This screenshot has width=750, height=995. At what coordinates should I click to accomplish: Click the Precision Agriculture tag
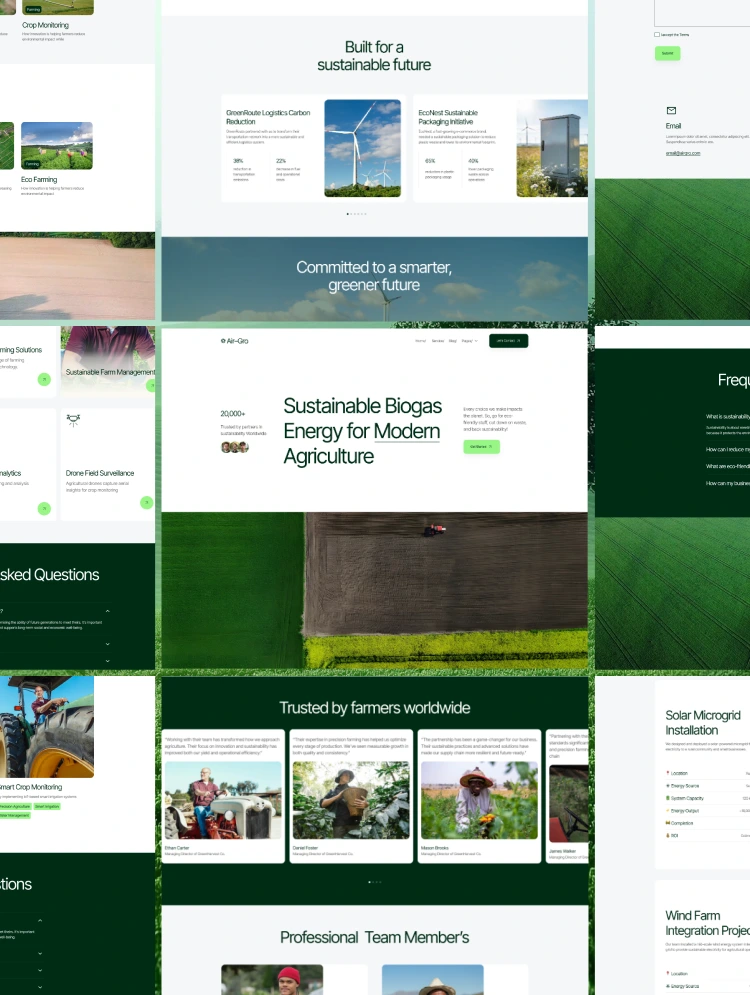[15, 807]
